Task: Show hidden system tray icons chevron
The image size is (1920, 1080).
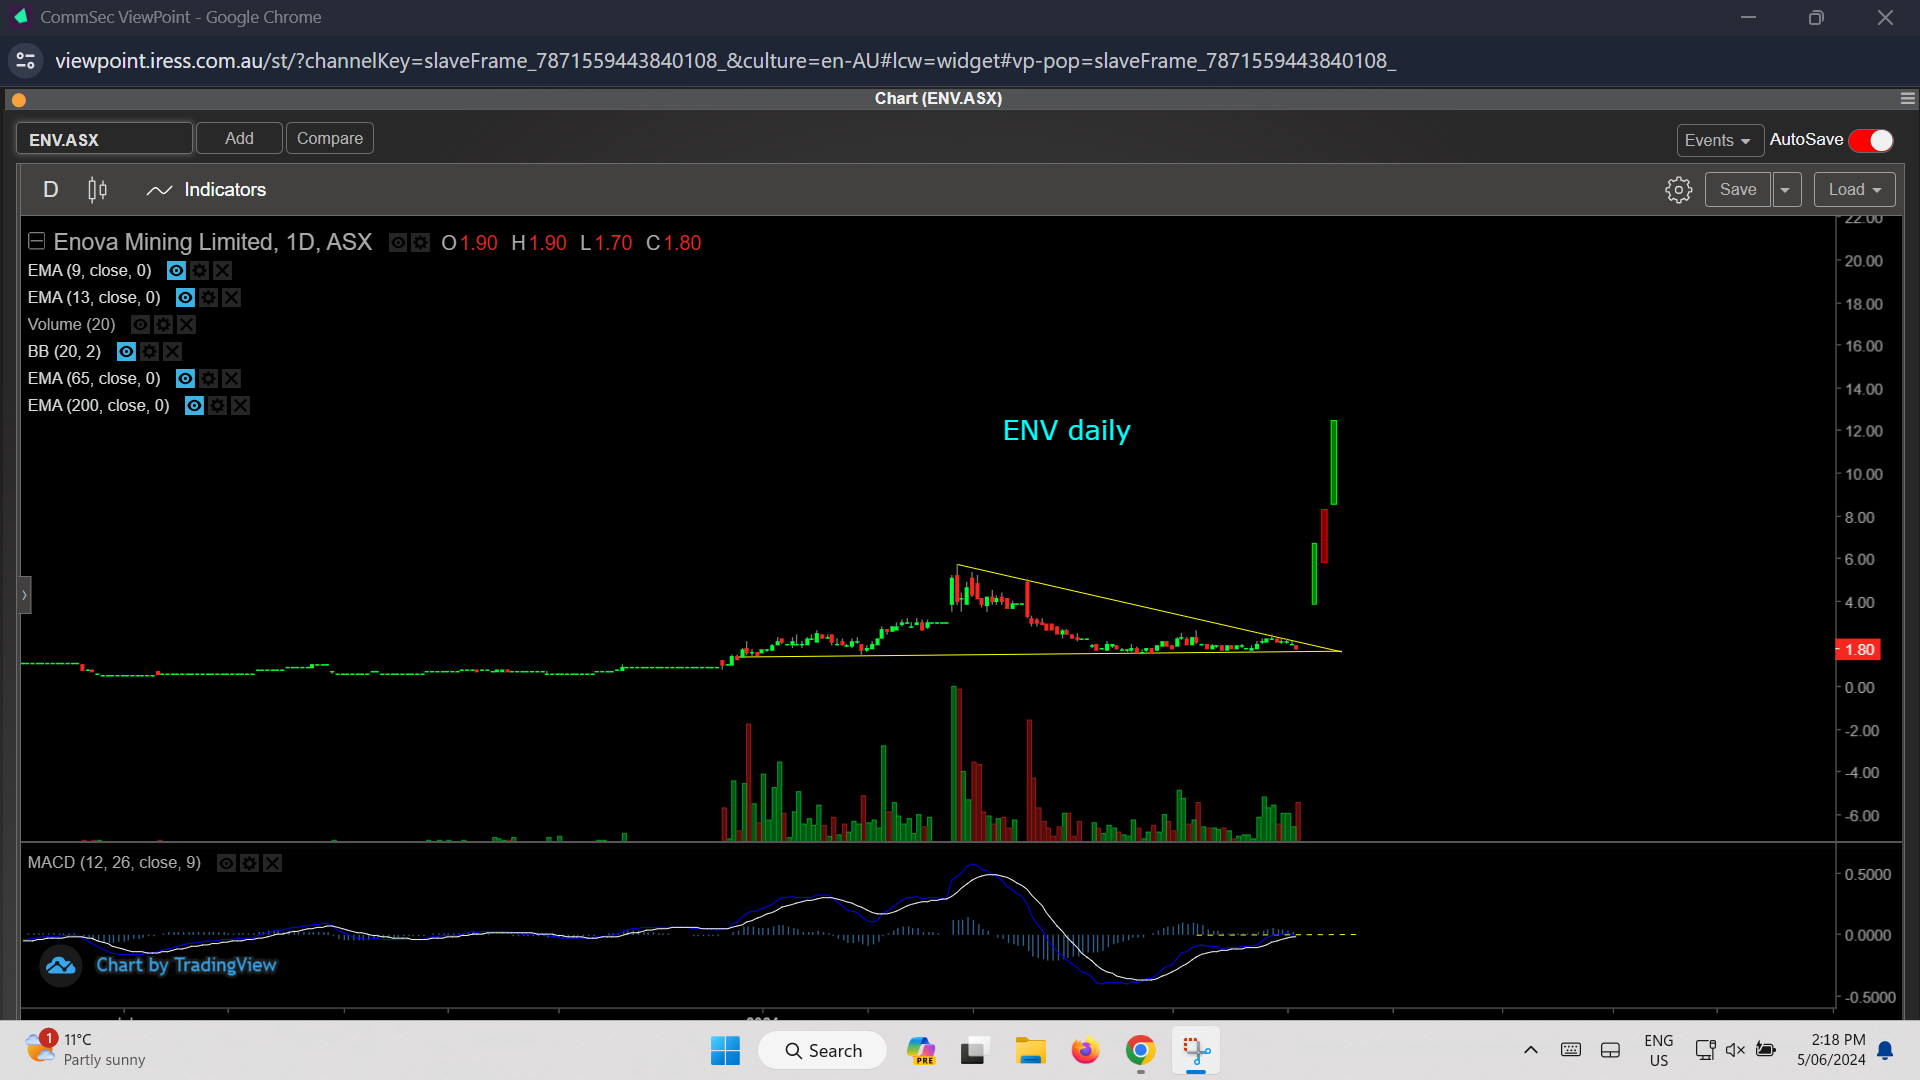Action: coord(1530,1050)
